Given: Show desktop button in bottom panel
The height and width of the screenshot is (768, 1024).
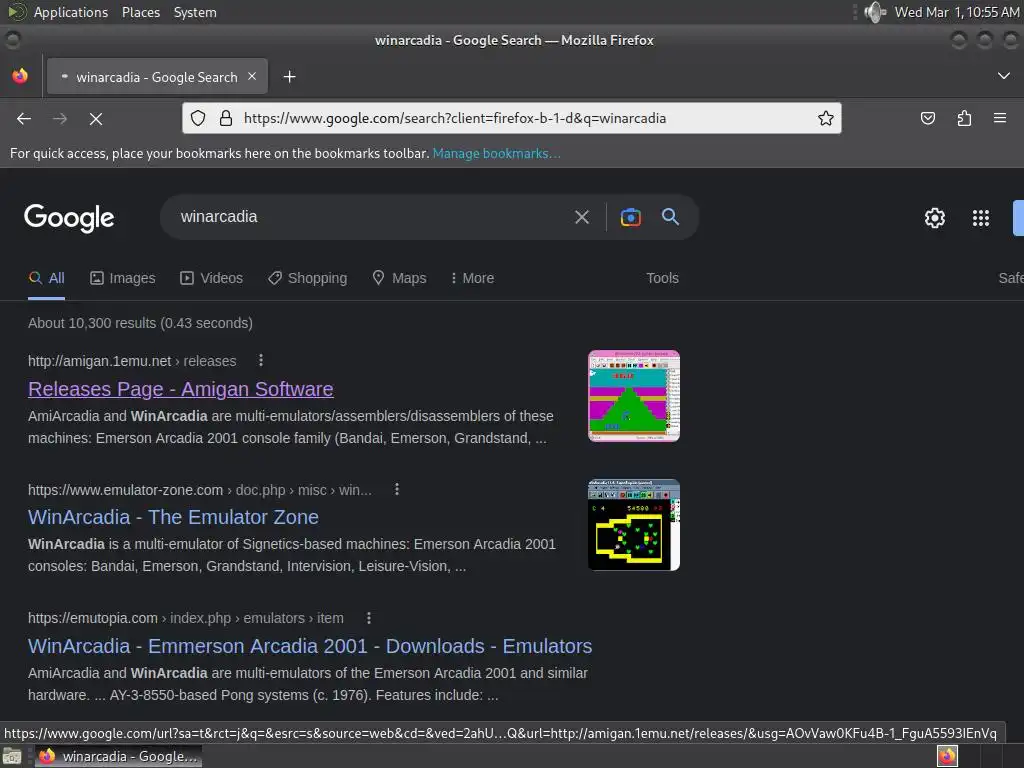Looking at the screenshot, I should click(12, 757).
